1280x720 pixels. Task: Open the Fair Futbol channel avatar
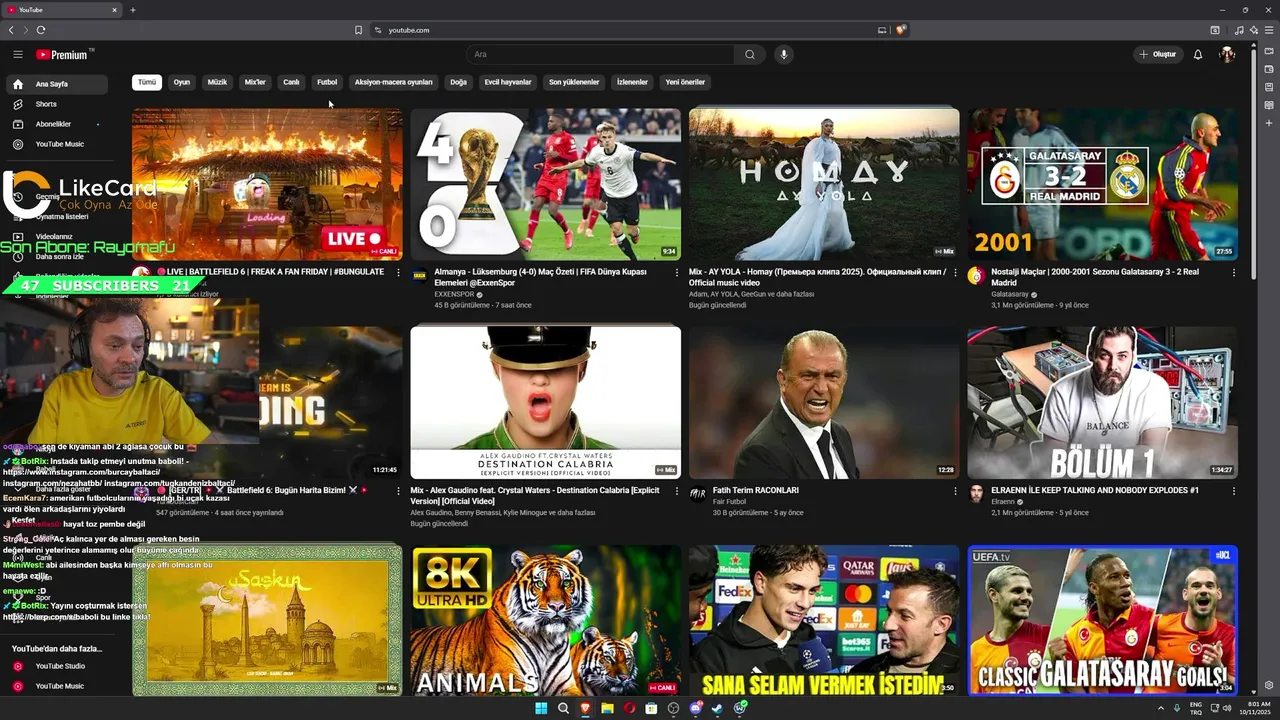[x=697, y=494]
